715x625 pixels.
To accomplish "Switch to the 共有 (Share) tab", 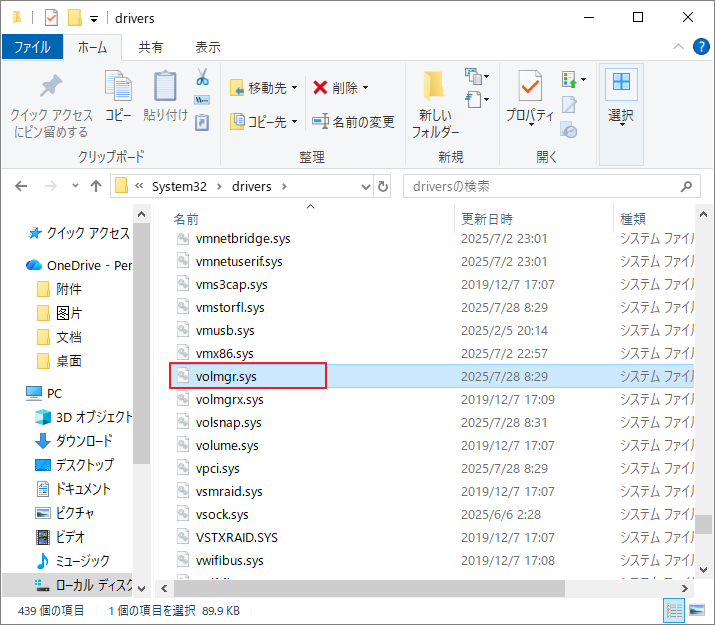I will pos(150,47).
